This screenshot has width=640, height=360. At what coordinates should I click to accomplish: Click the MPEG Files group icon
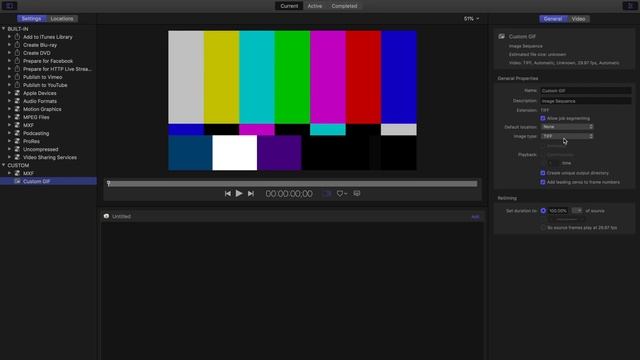(x=17, y=117)
